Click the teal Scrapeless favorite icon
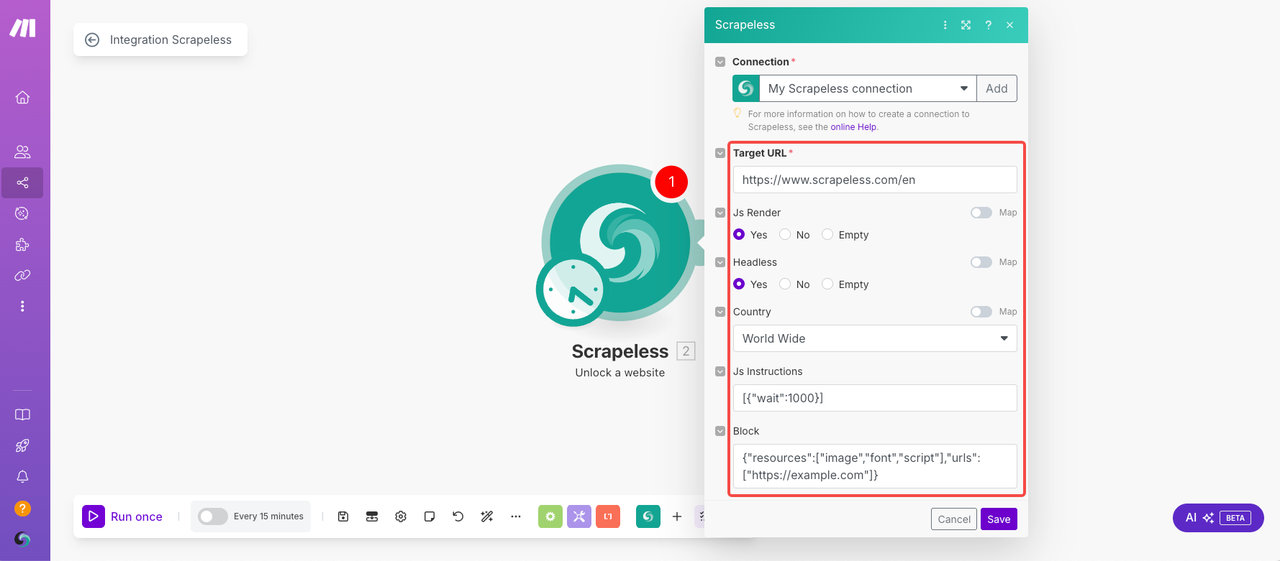1280x561 pixels. (x=648, y=516)
